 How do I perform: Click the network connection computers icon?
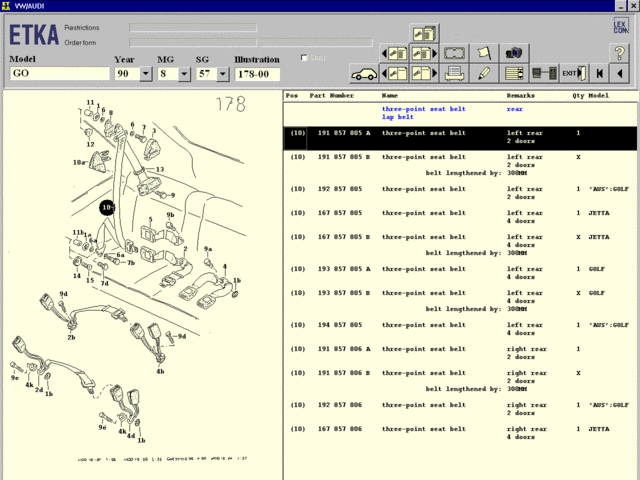(544, 74)
